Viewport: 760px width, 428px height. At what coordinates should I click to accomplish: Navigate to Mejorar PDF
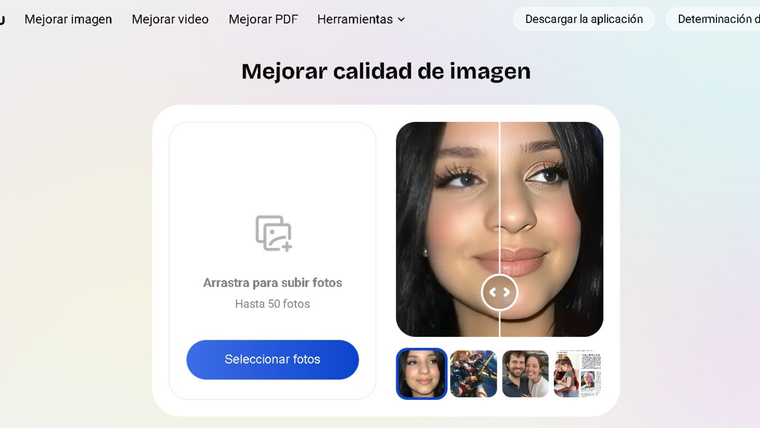pyautogui.click(x=263, y=19)
